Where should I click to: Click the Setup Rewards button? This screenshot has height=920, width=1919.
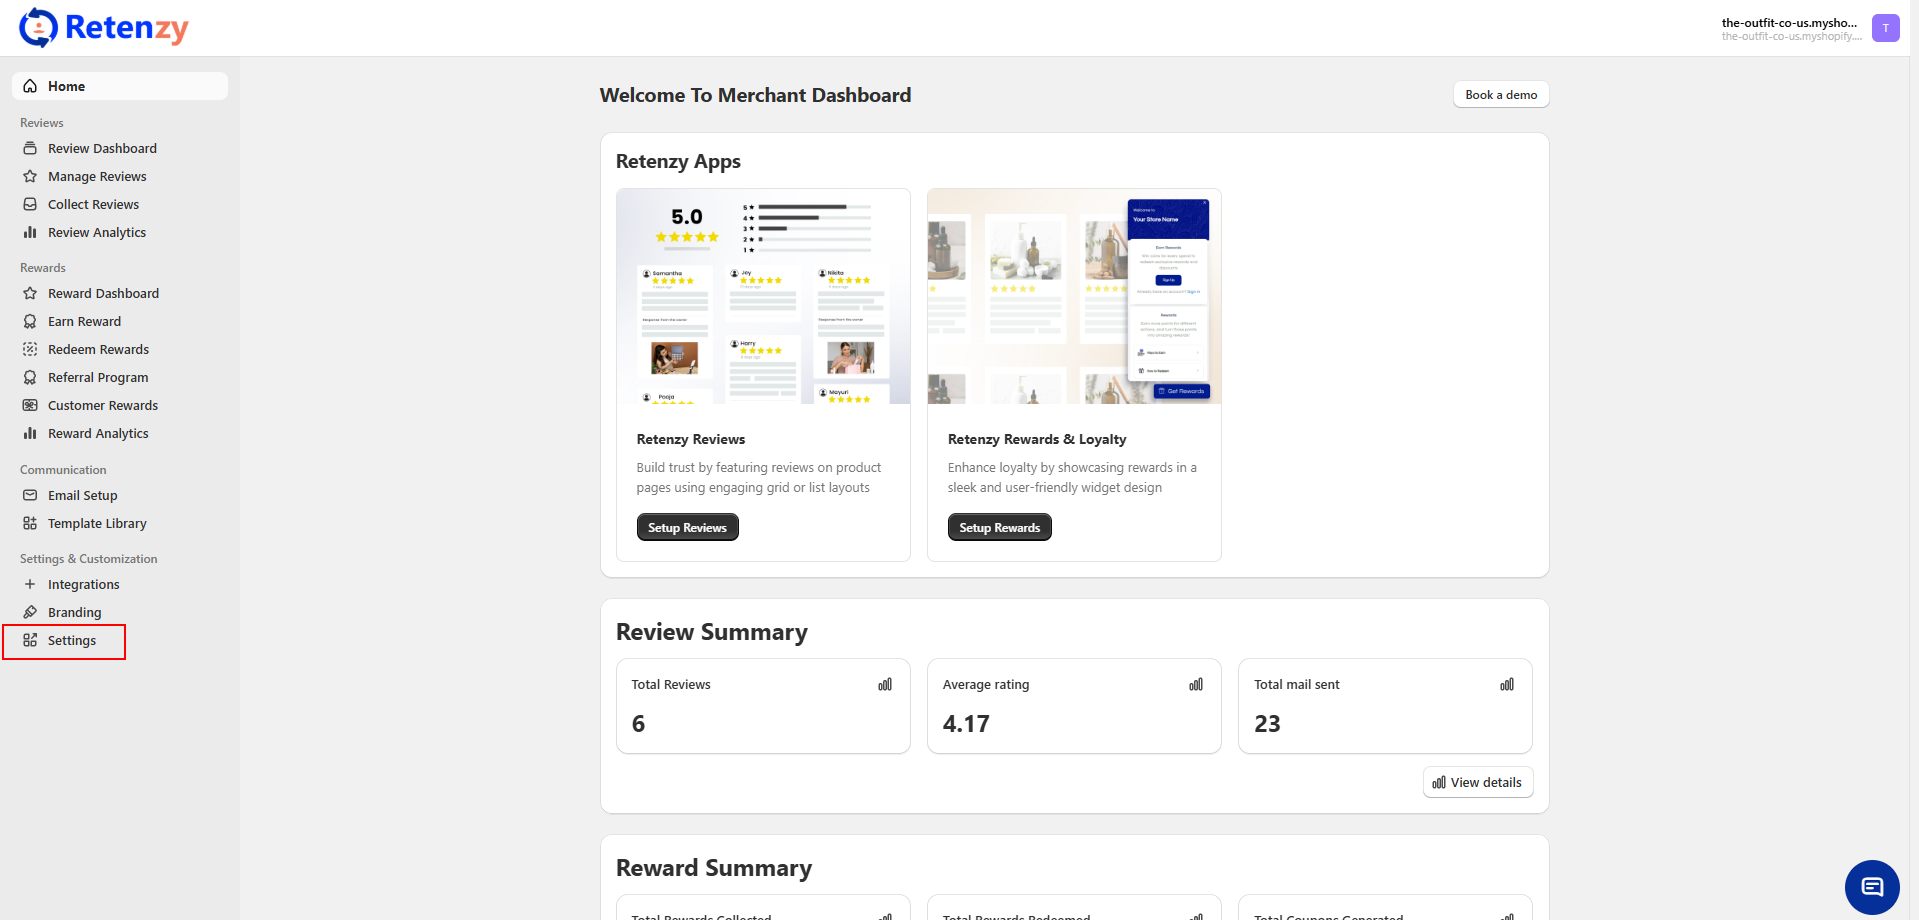999,527
